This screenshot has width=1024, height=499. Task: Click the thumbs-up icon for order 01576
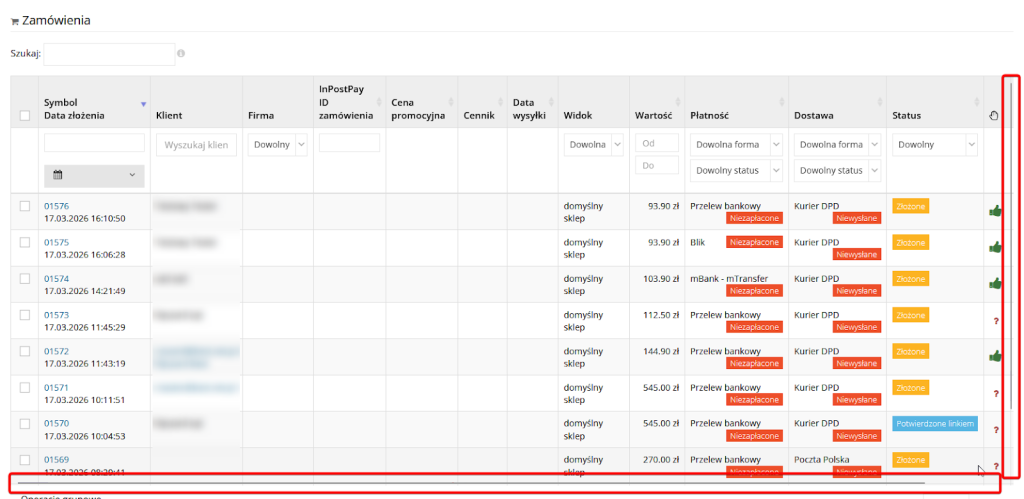tap(995, 211)
